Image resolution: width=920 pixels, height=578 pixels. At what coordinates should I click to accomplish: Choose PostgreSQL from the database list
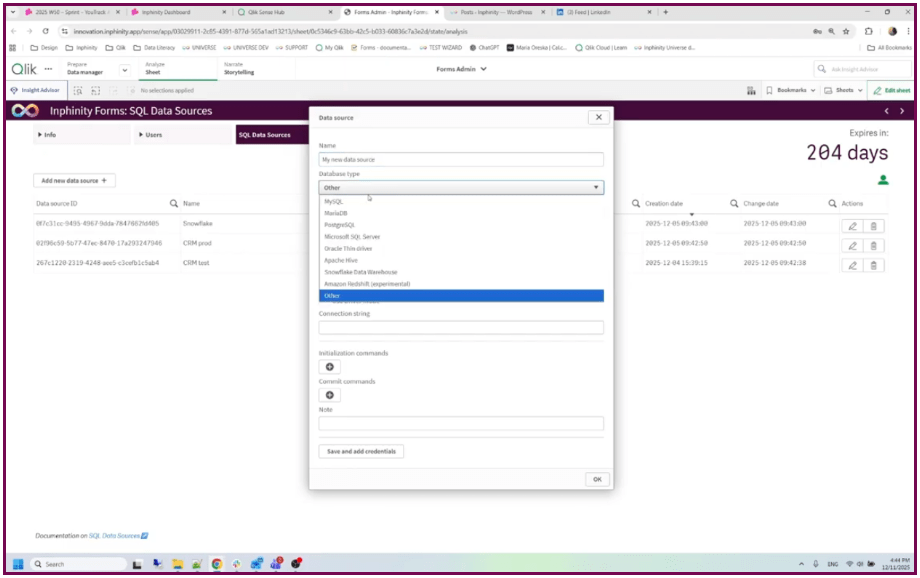click(x=461, y=225)
